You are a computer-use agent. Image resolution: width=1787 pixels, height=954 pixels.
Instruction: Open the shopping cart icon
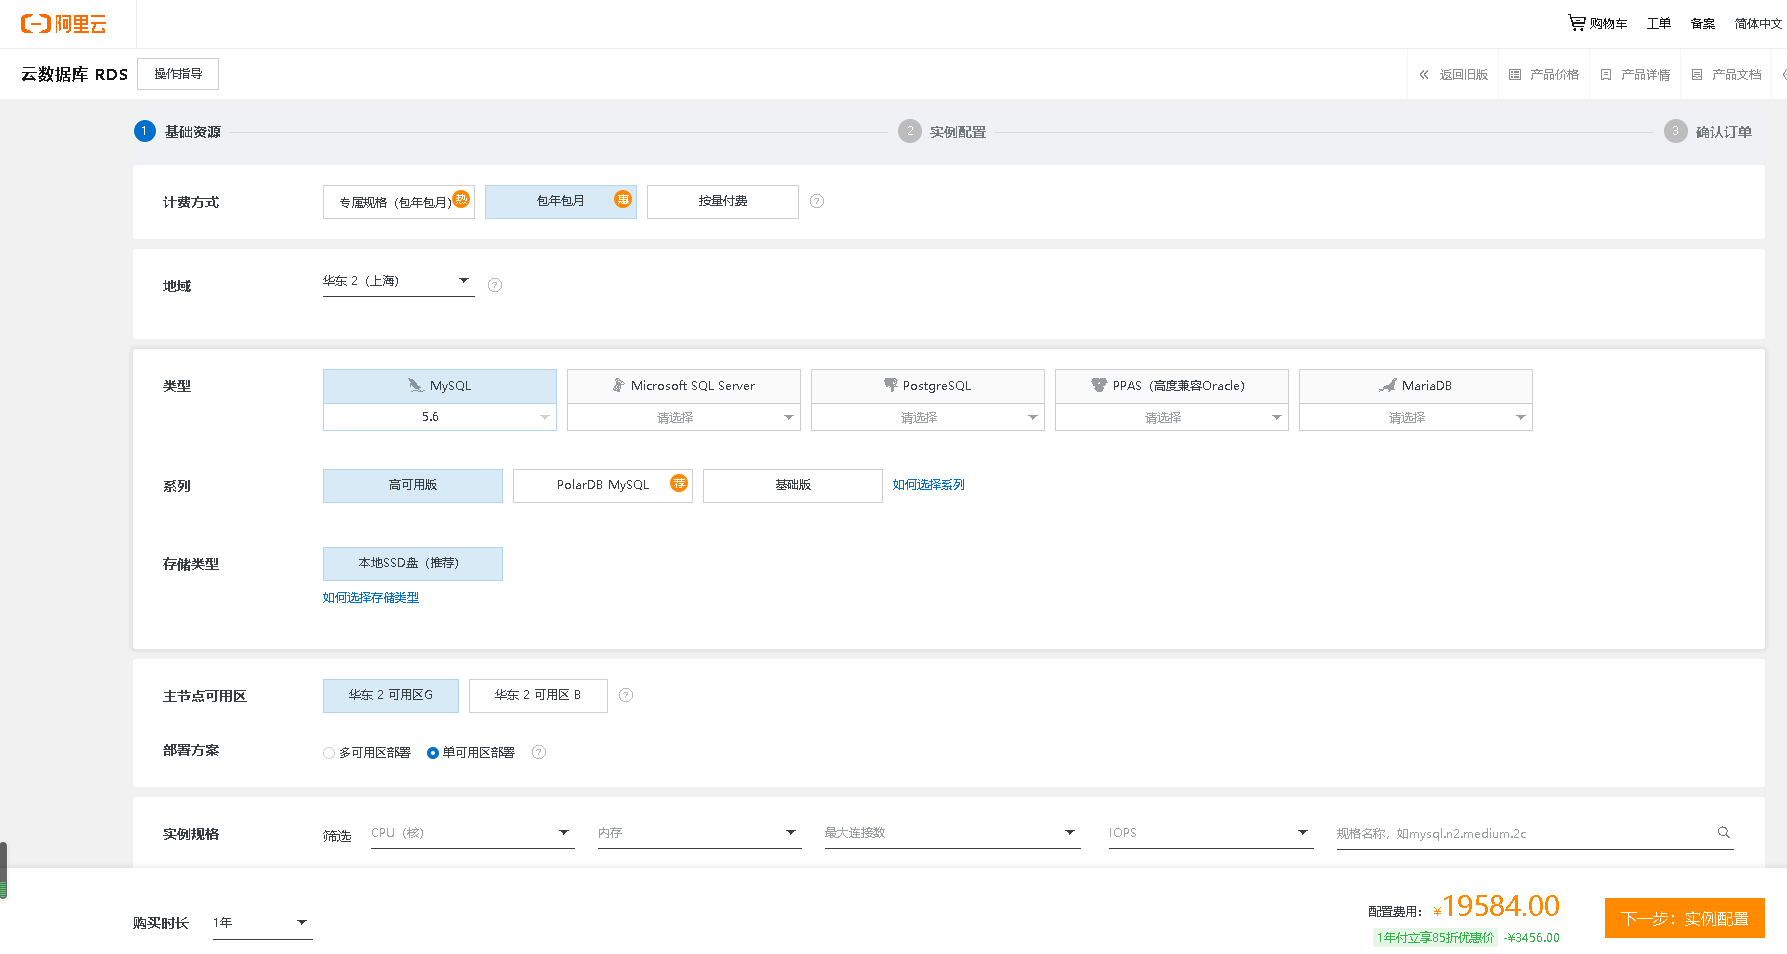point(1577,23)
